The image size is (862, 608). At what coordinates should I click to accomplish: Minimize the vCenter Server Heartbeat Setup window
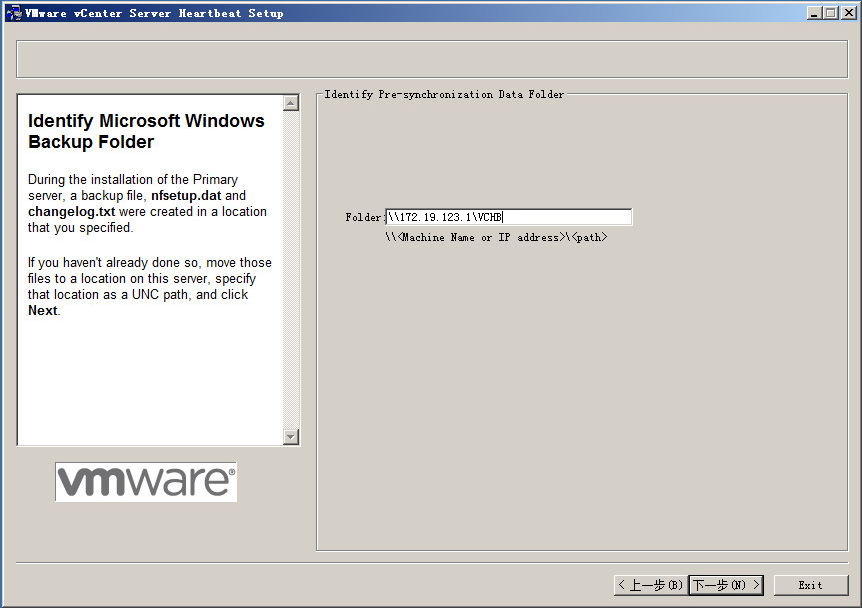814,13
